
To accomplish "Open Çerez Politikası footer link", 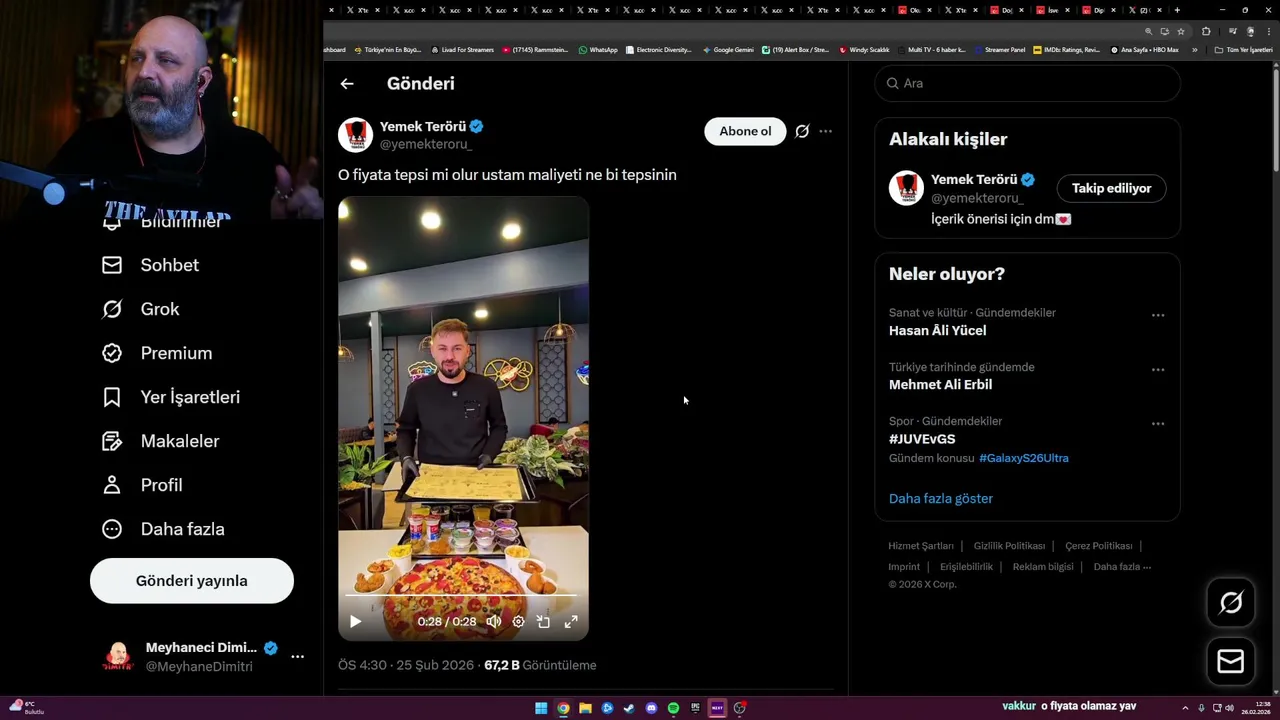I will pos(1098,546).
